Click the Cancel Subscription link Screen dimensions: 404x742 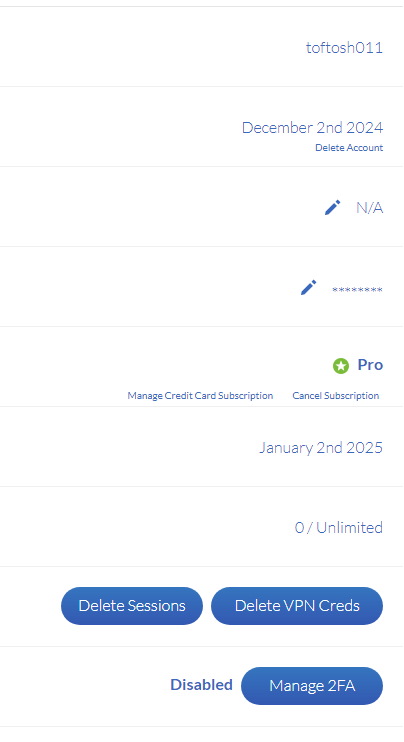[x=335, y=396]
